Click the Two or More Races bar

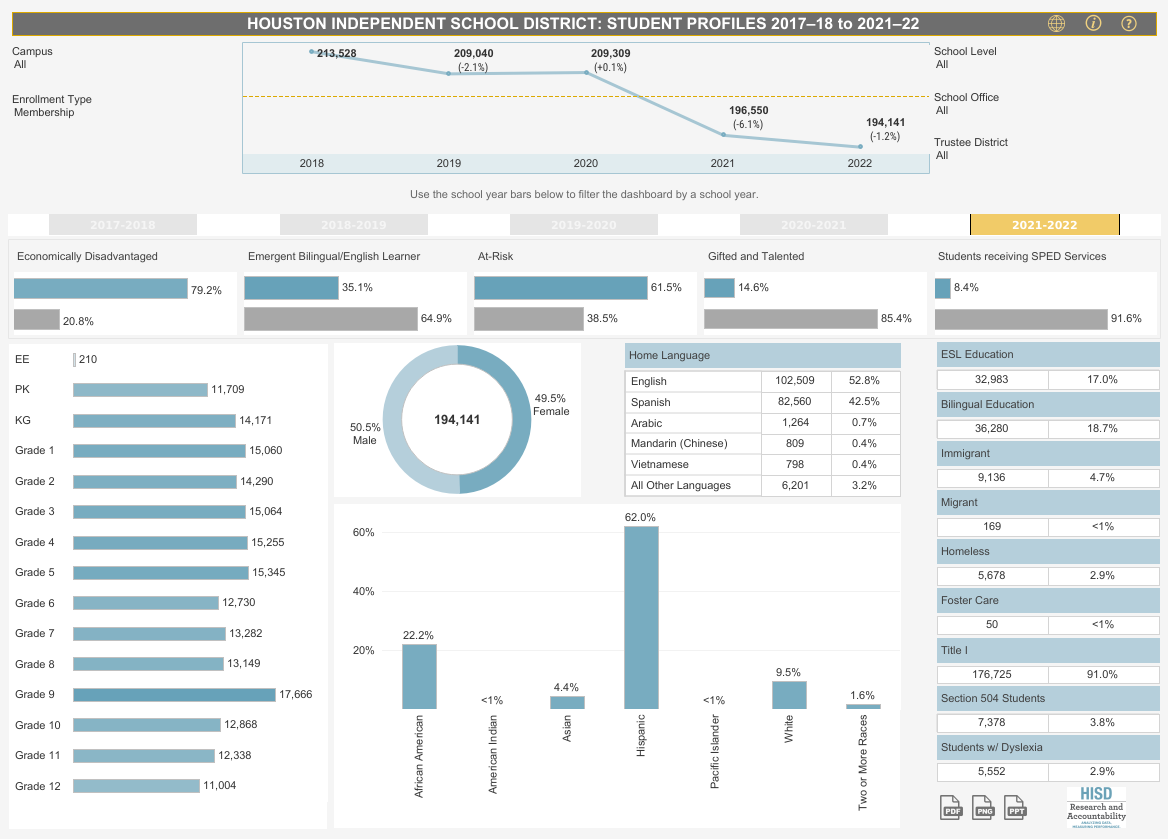[x=863, y=706]
